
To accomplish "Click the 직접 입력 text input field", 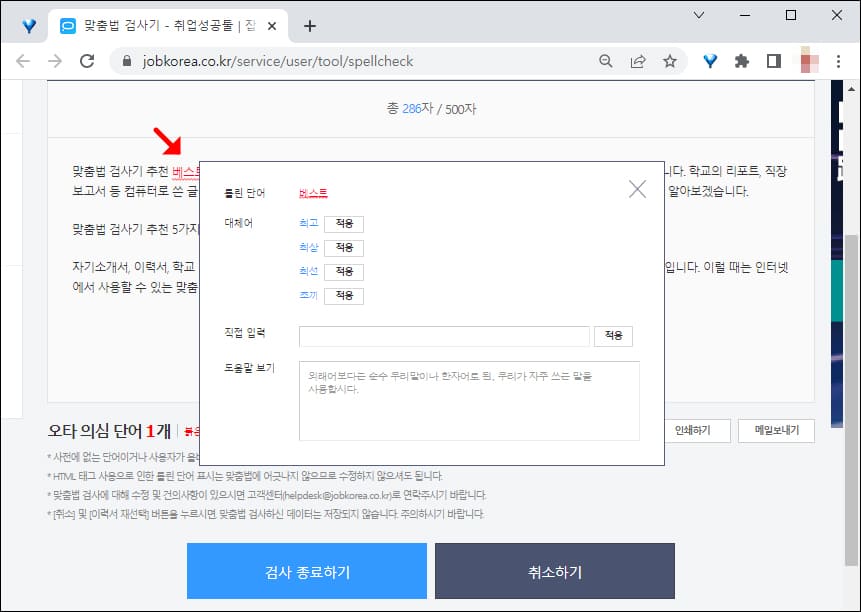I will pyautogui.click(x=444, y=336).
